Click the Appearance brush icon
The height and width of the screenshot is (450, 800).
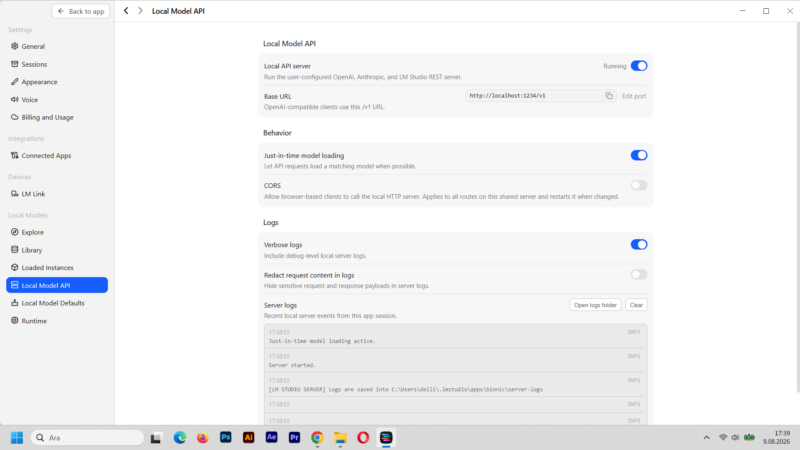point(14,82)
